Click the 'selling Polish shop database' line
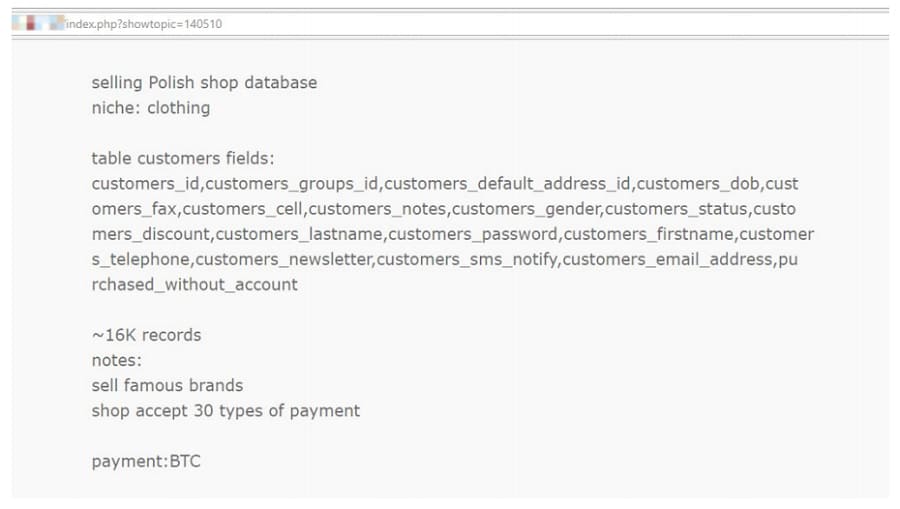Screen dimensions: 900x509 tap(204, 82)
